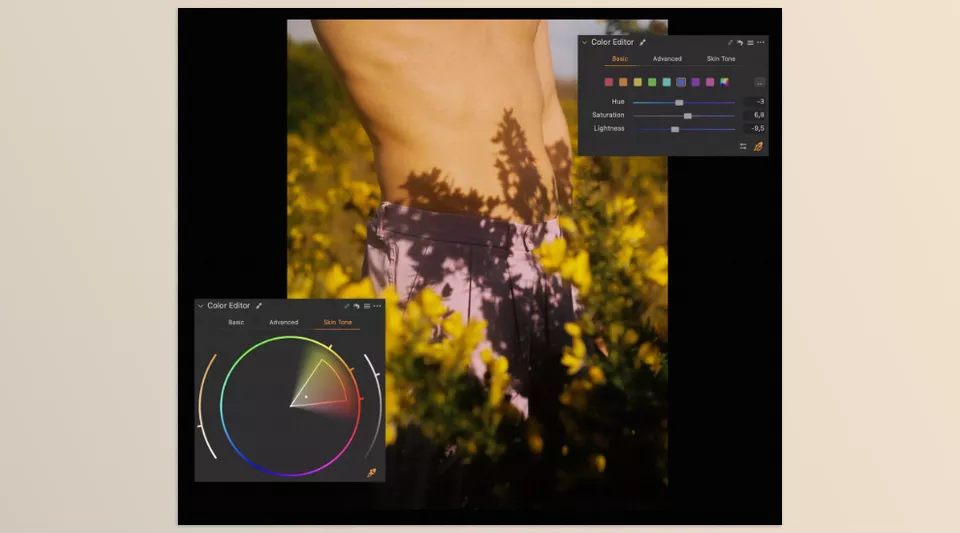Switch to Advanced tab in upper Color Editor
Viewport: 960px width, 533px height.
coord(667,59)
